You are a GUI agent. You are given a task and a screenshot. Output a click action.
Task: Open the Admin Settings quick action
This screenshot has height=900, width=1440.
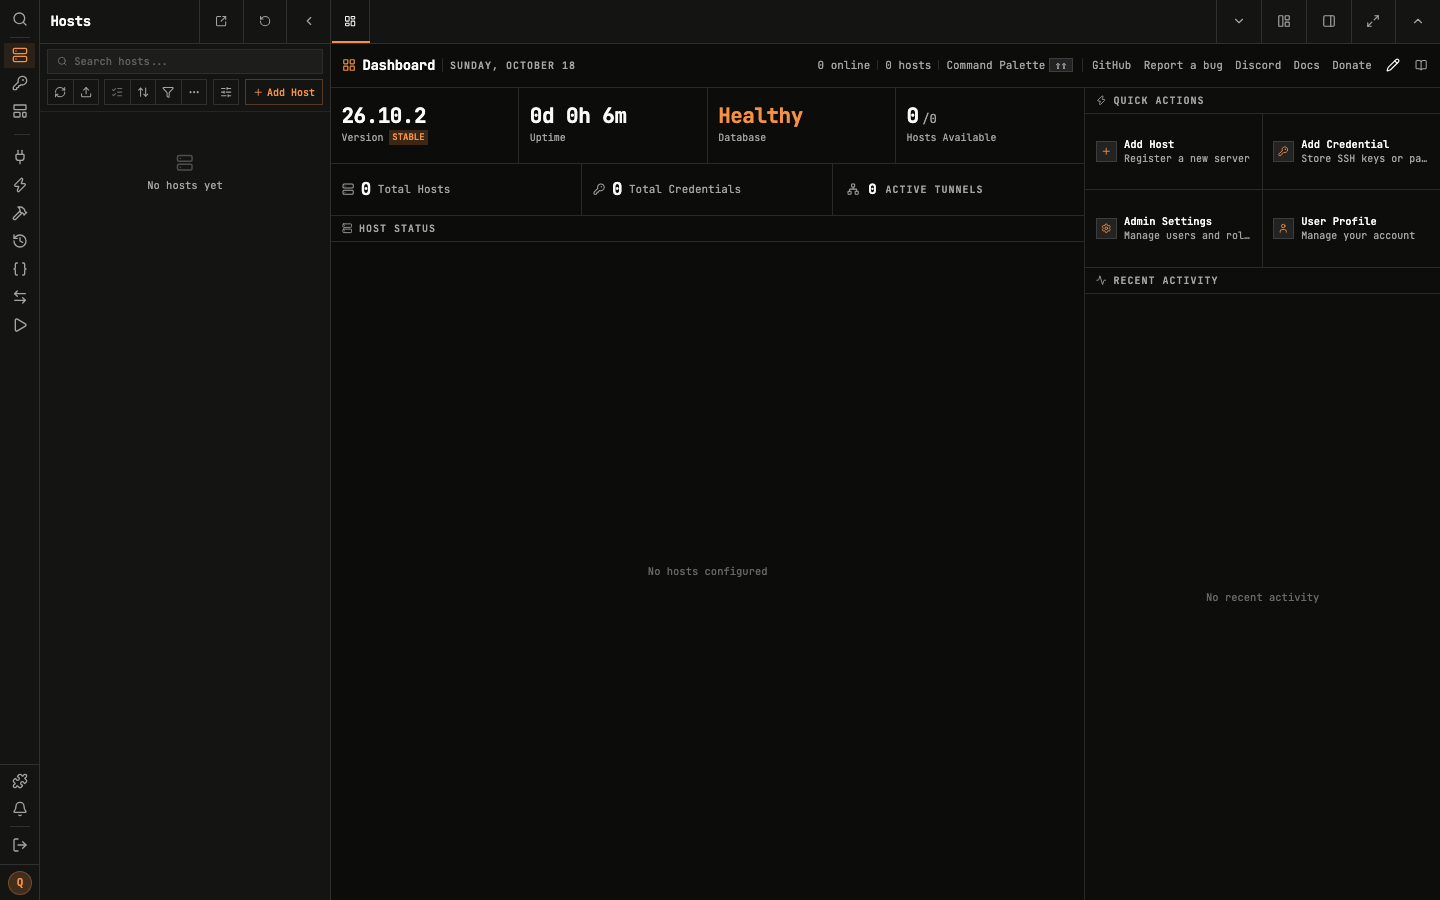1174,228
